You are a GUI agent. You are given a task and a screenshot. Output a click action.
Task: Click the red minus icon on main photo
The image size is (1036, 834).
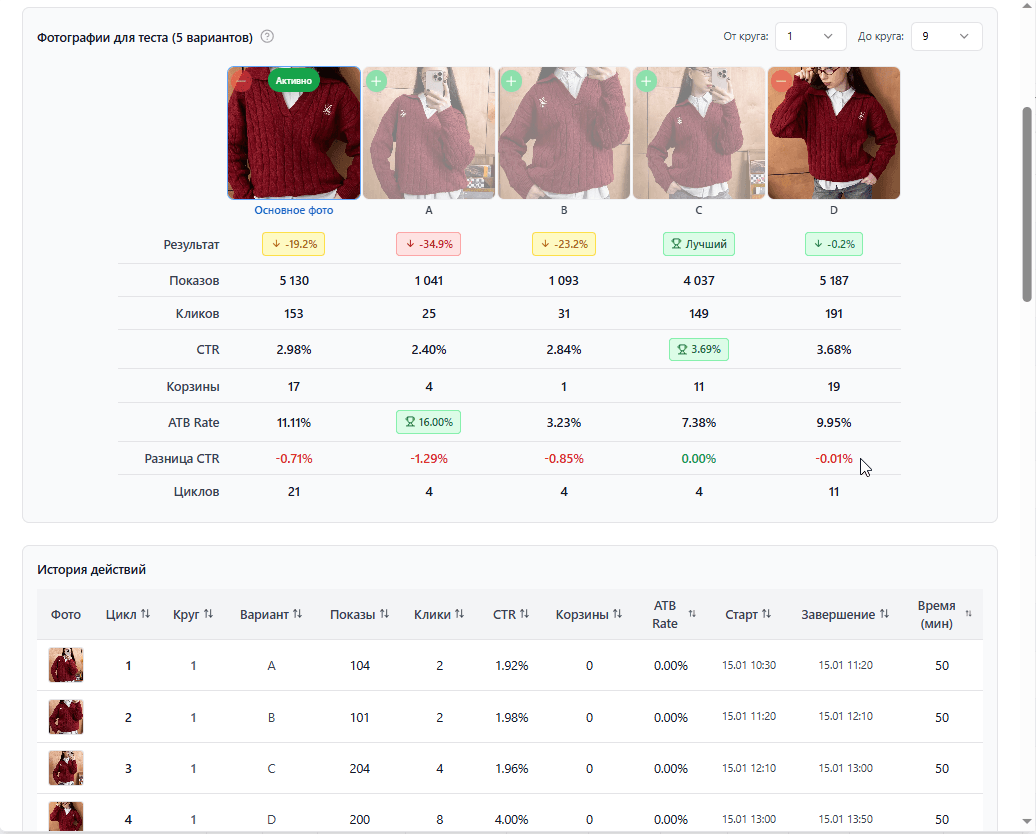(241, 81)
